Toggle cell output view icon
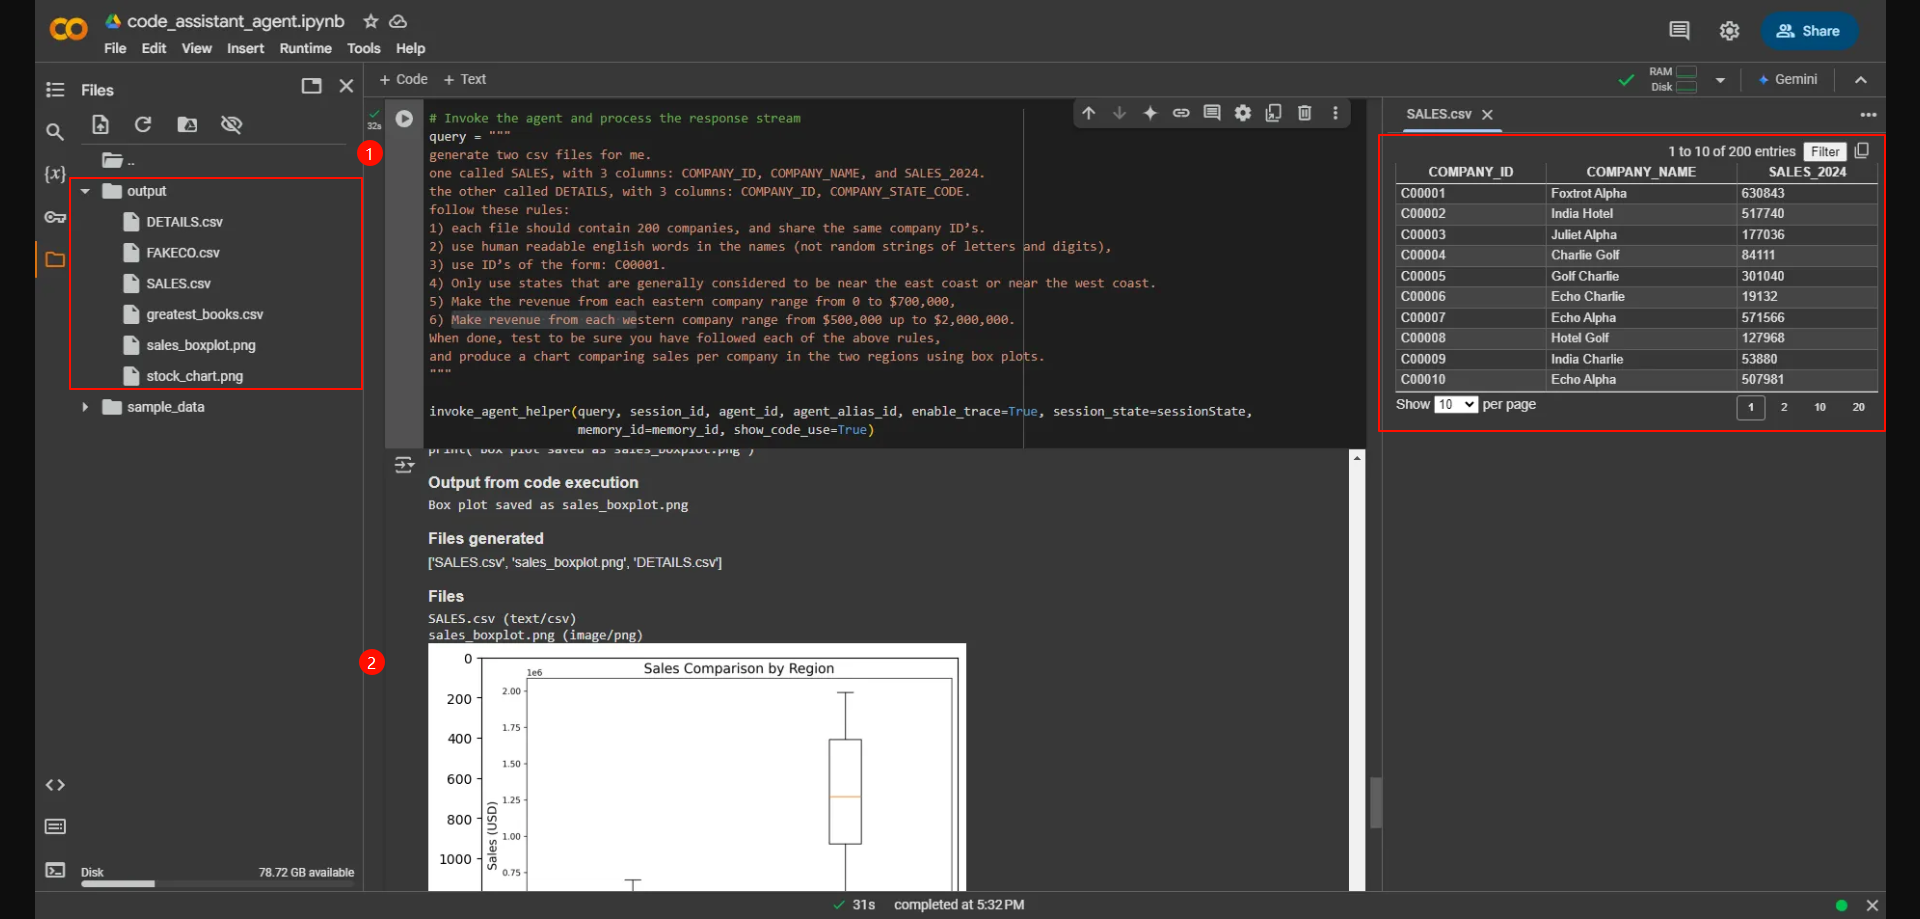1920x919 pixels. point(404,465)
